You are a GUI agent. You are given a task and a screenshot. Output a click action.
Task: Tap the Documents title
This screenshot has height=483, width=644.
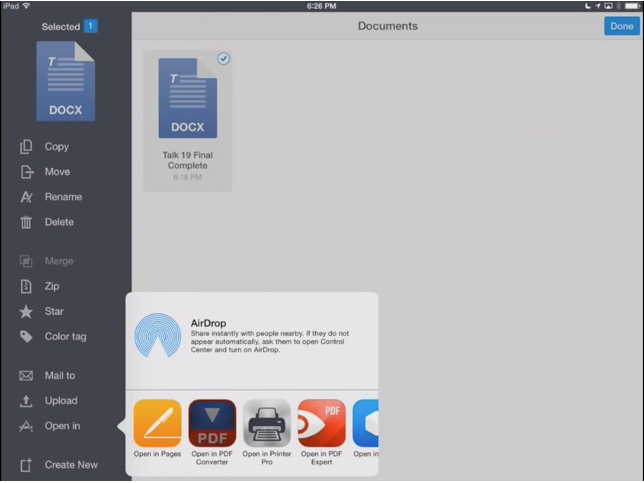pyautogui.click(x=388, y=26)
